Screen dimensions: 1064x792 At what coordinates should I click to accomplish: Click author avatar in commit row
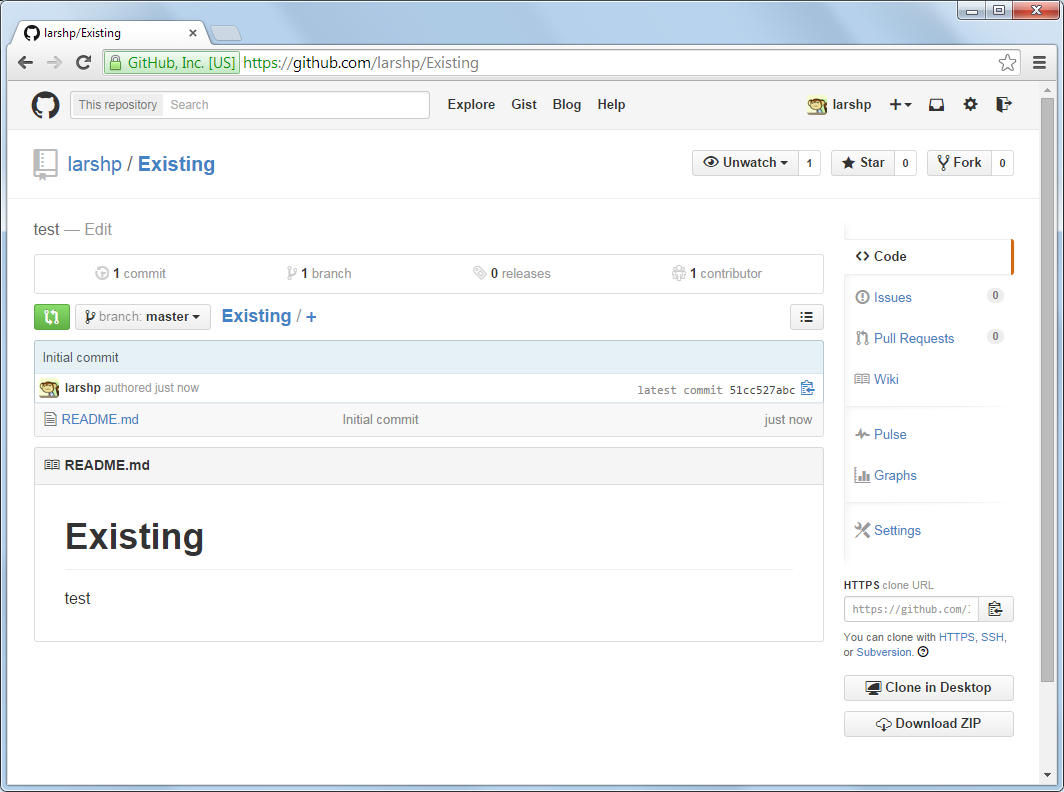(49, 388)
